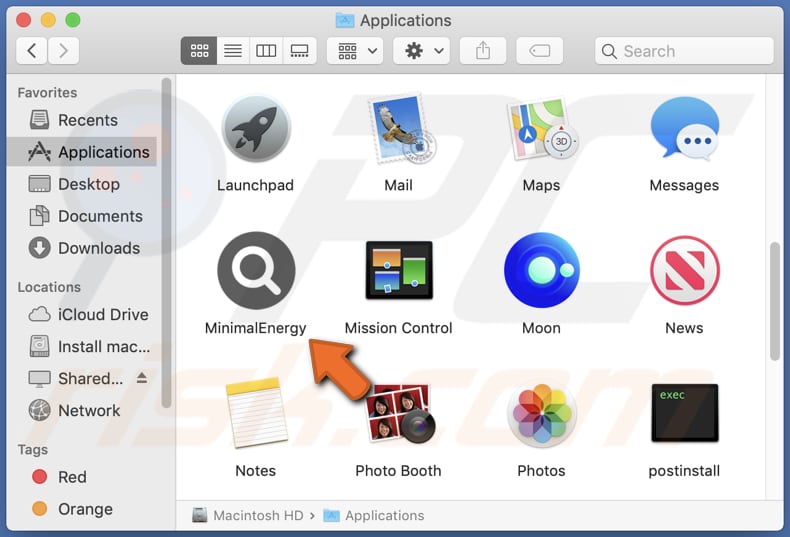
Task: Minimize the window with yellow button
Action: coord(48,20)
